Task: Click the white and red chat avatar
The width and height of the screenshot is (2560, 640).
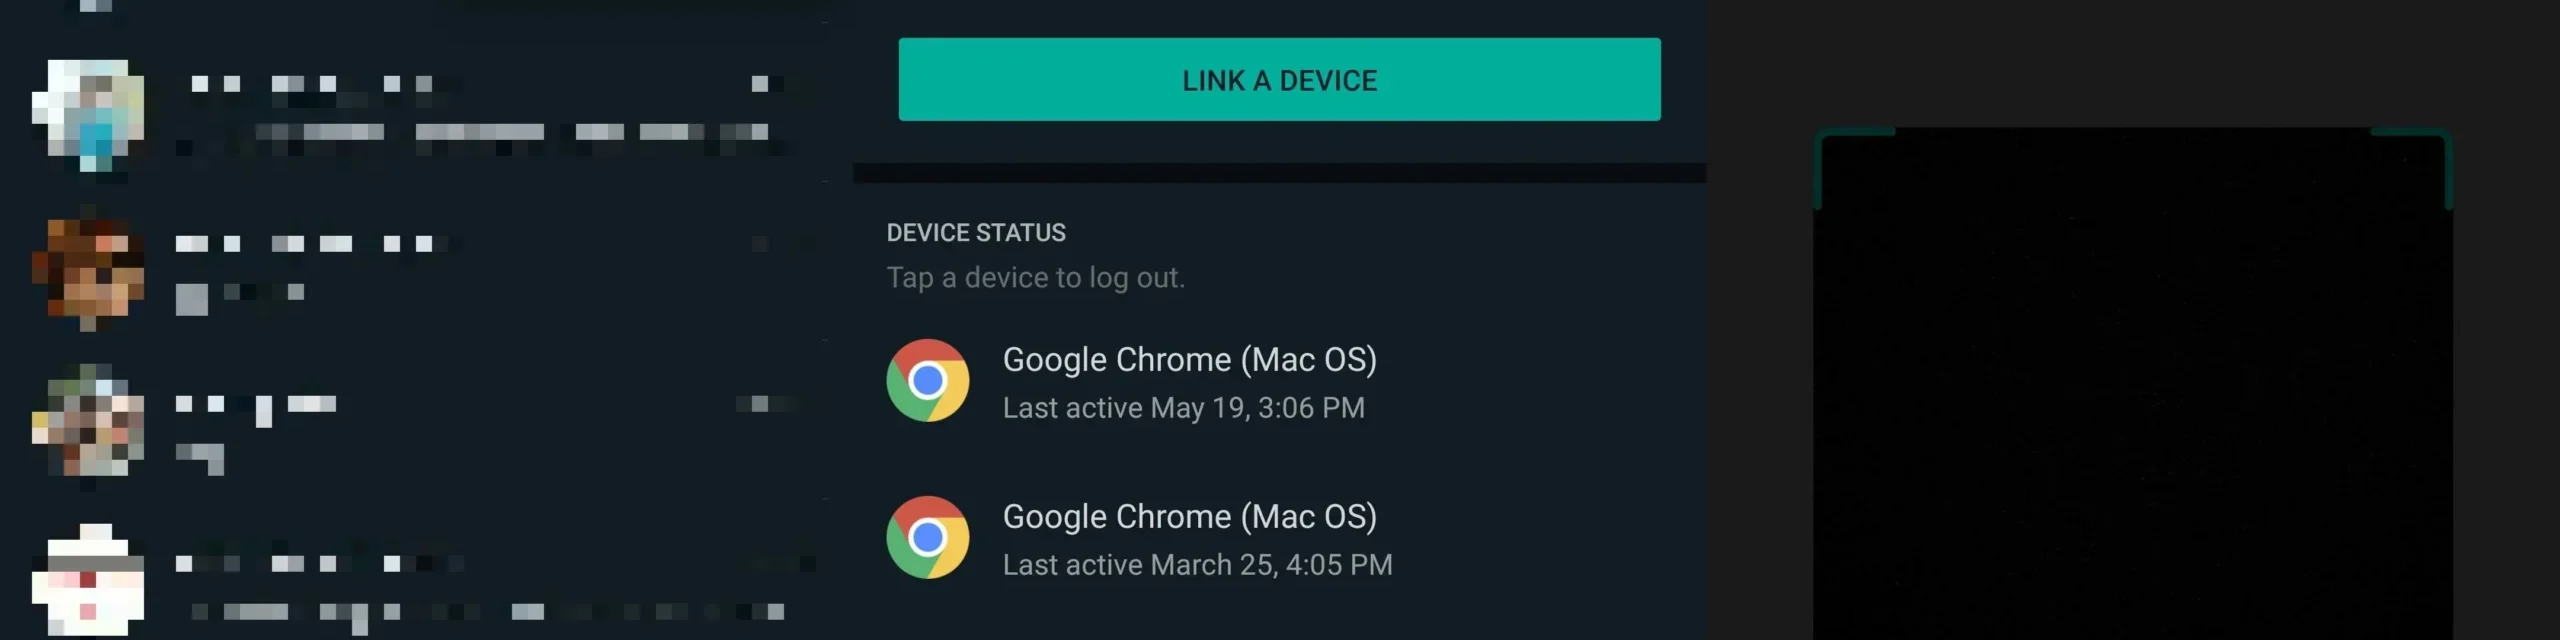Action: 88,580
